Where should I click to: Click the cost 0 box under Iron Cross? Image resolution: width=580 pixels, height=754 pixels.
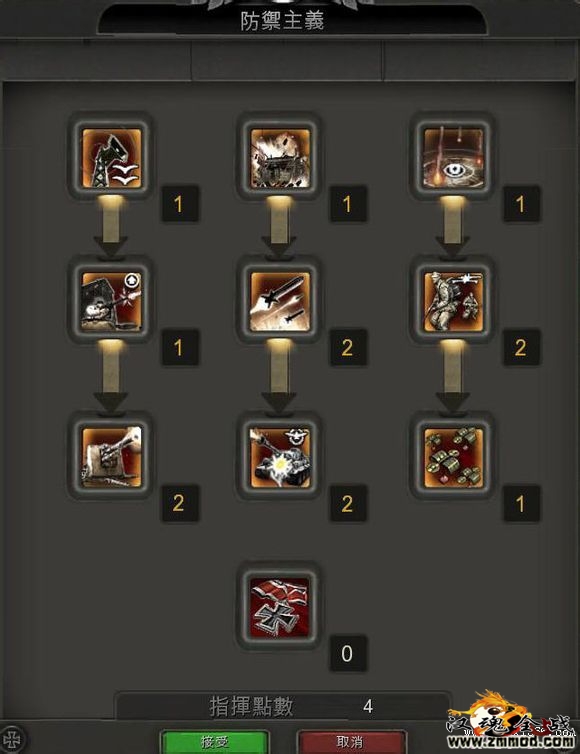pos(347,653)
